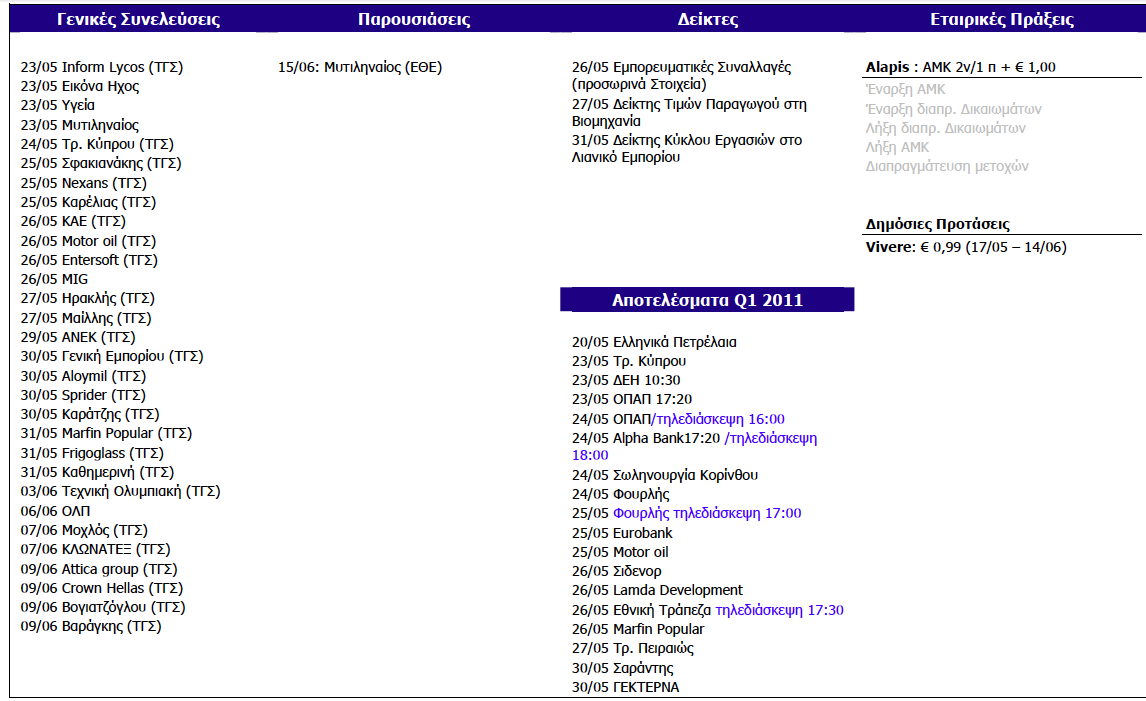Viewport: 1146px width, 701px height.
Task: Click the 25/05 Καρέλιας (ΤΓΣ) entry
Action: [88, 202]
